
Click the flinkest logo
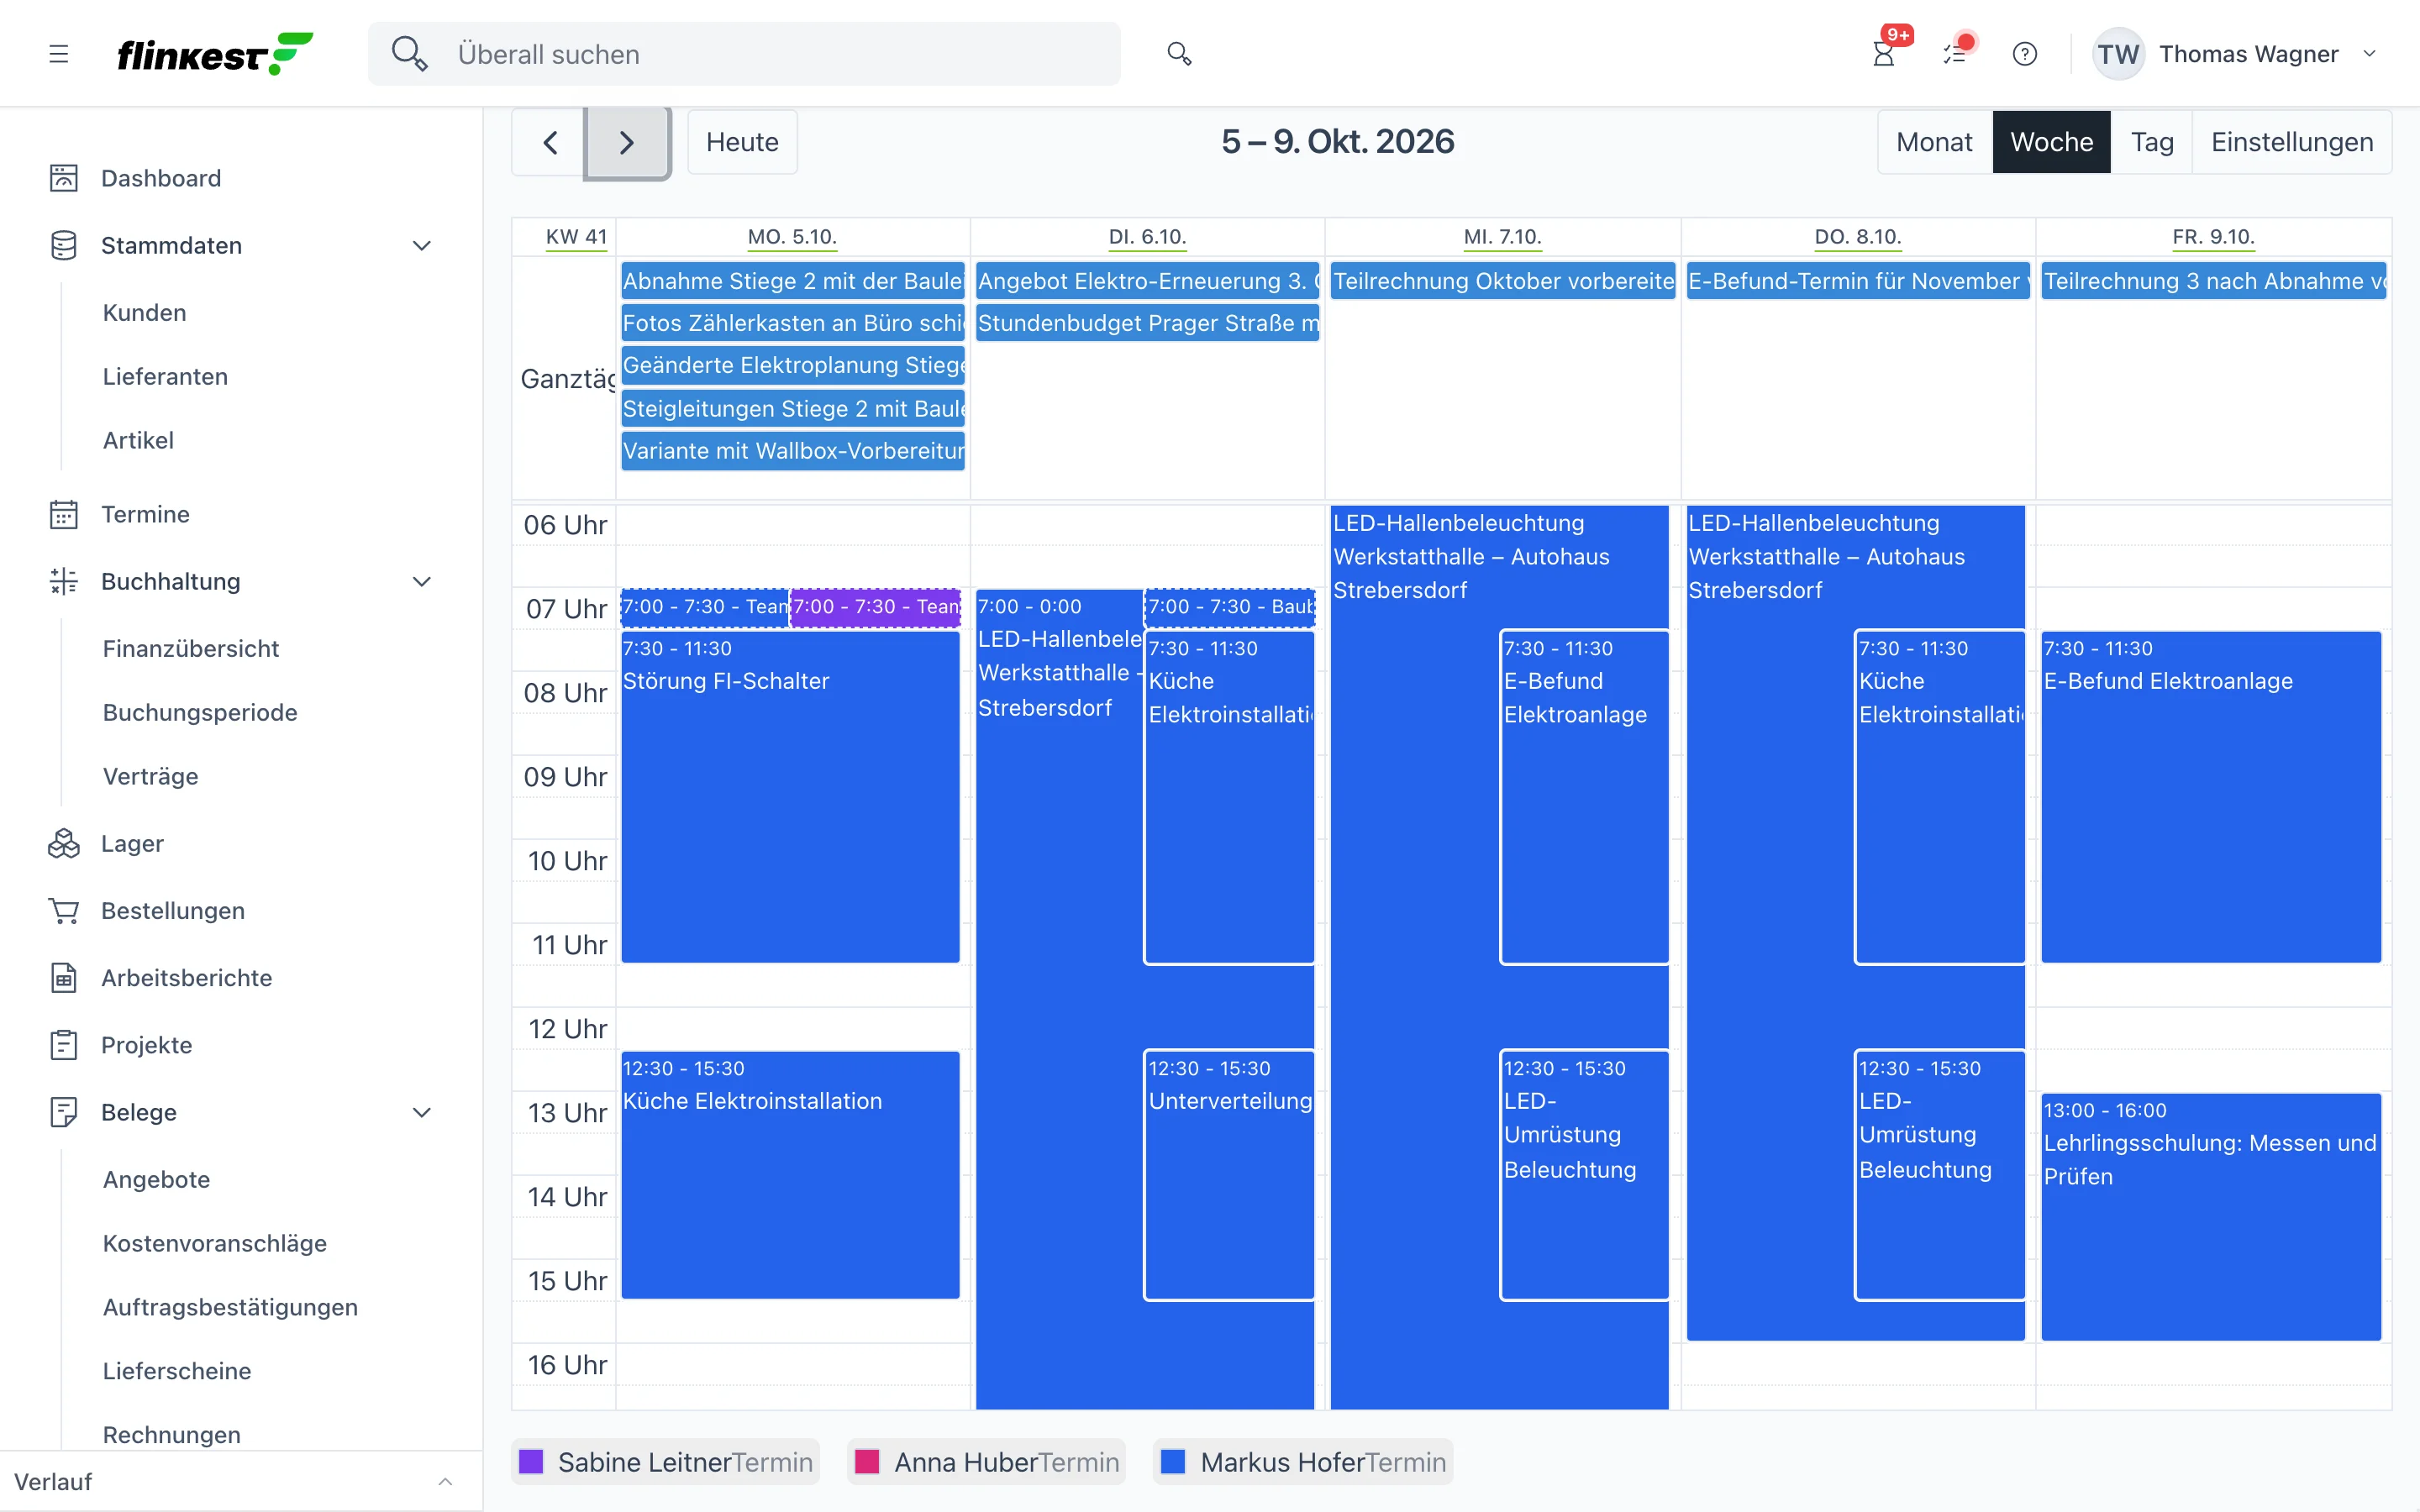tap(215, 54)
